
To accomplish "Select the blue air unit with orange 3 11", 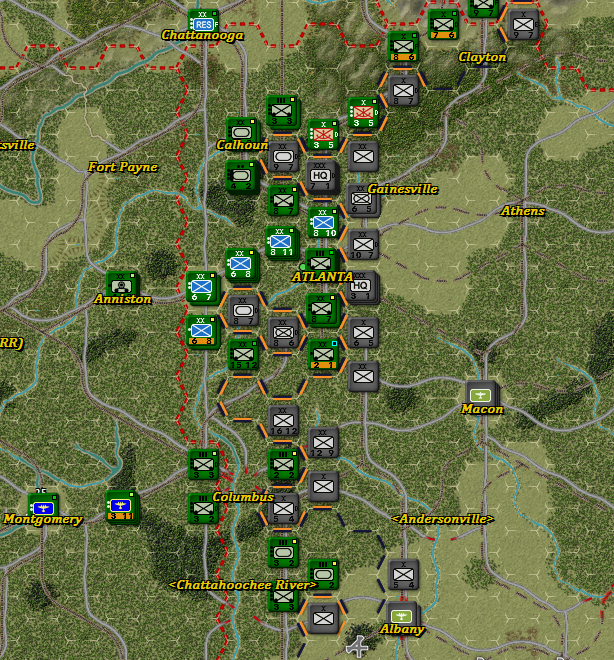I will click(121, 506).
